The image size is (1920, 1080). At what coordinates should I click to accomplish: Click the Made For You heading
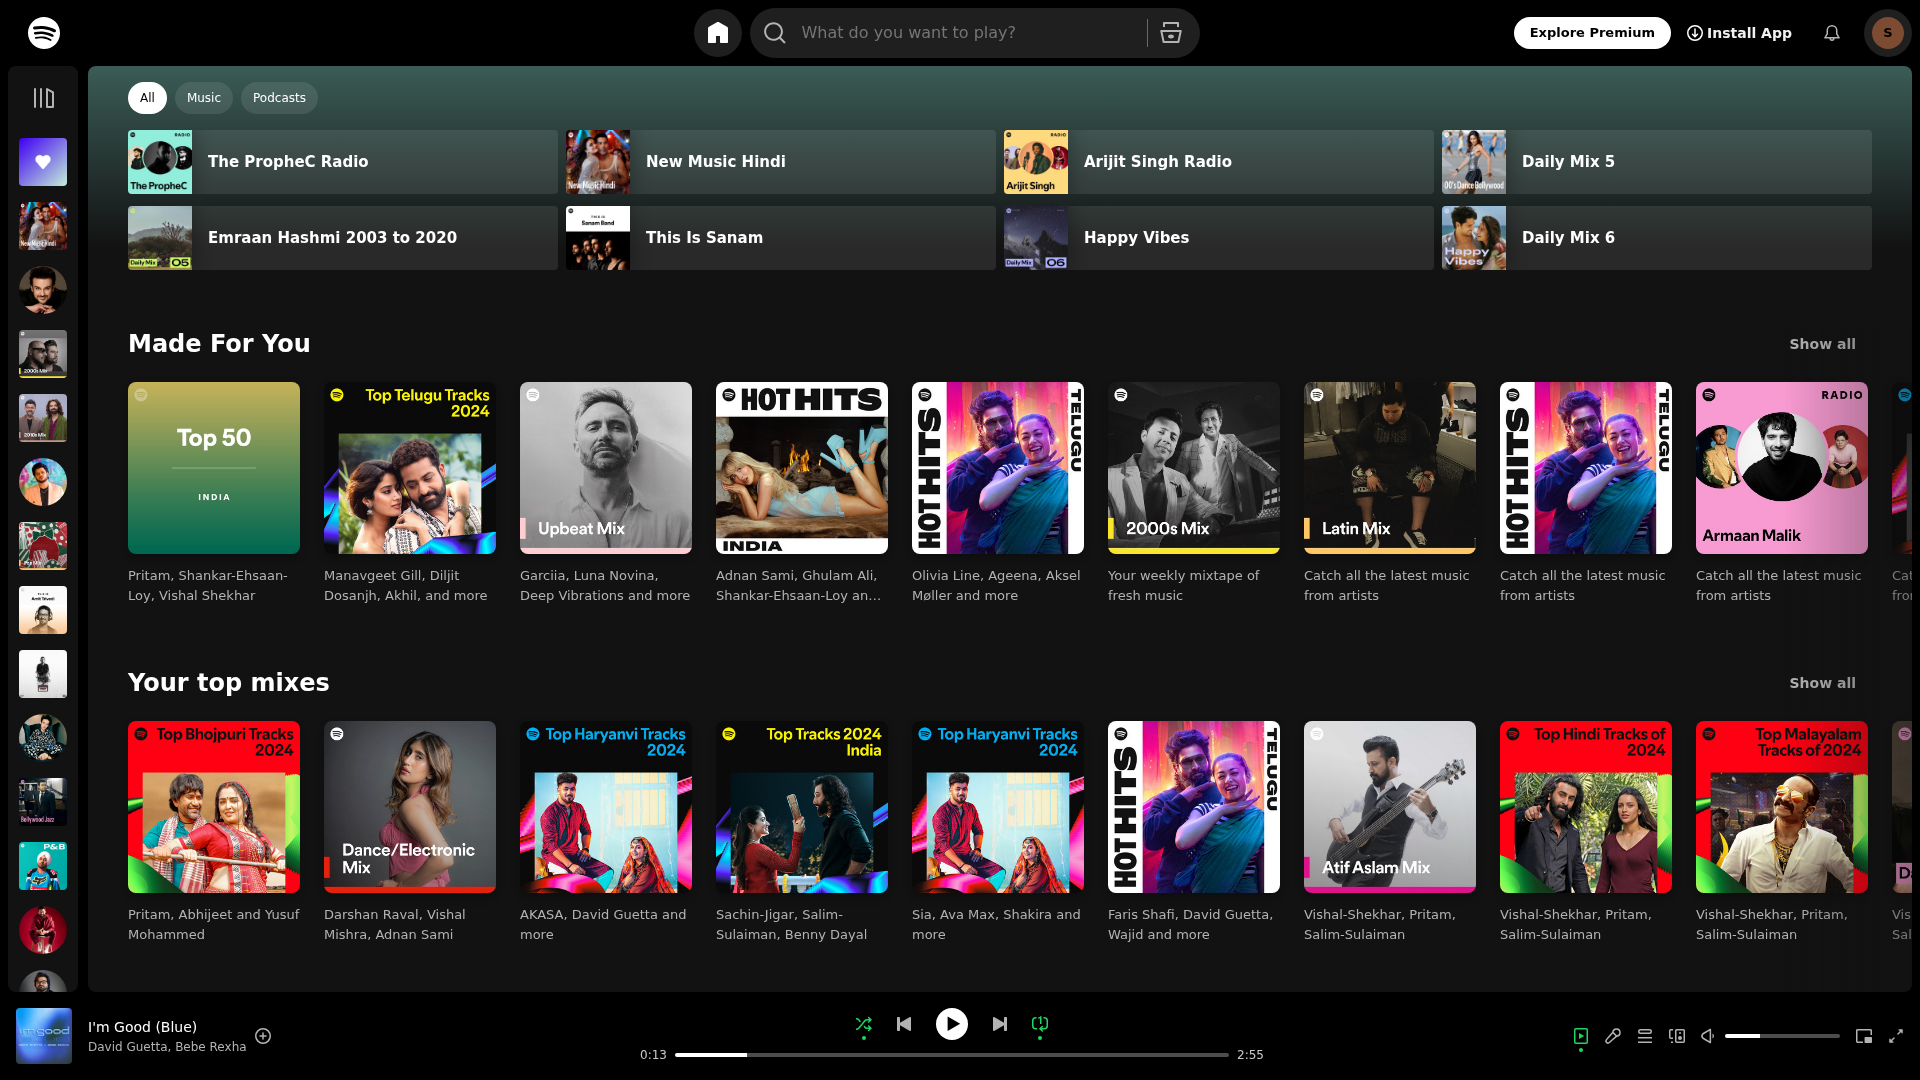[x=219, y=344]
